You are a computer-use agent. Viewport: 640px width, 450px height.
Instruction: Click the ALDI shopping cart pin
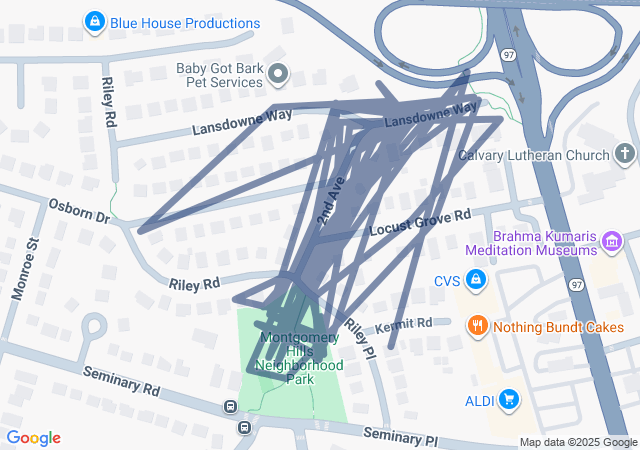click(509, 400)
